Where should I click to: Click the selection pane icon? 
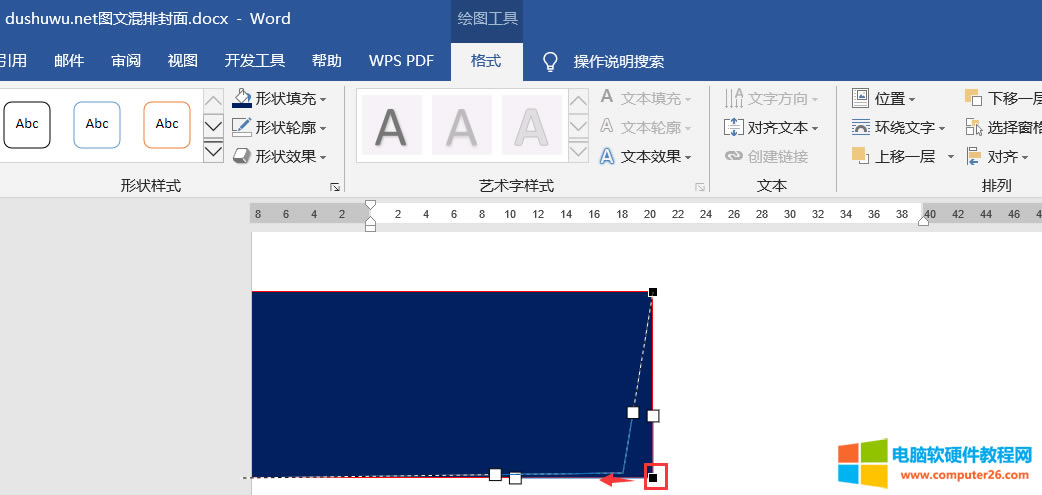point(974,128)
